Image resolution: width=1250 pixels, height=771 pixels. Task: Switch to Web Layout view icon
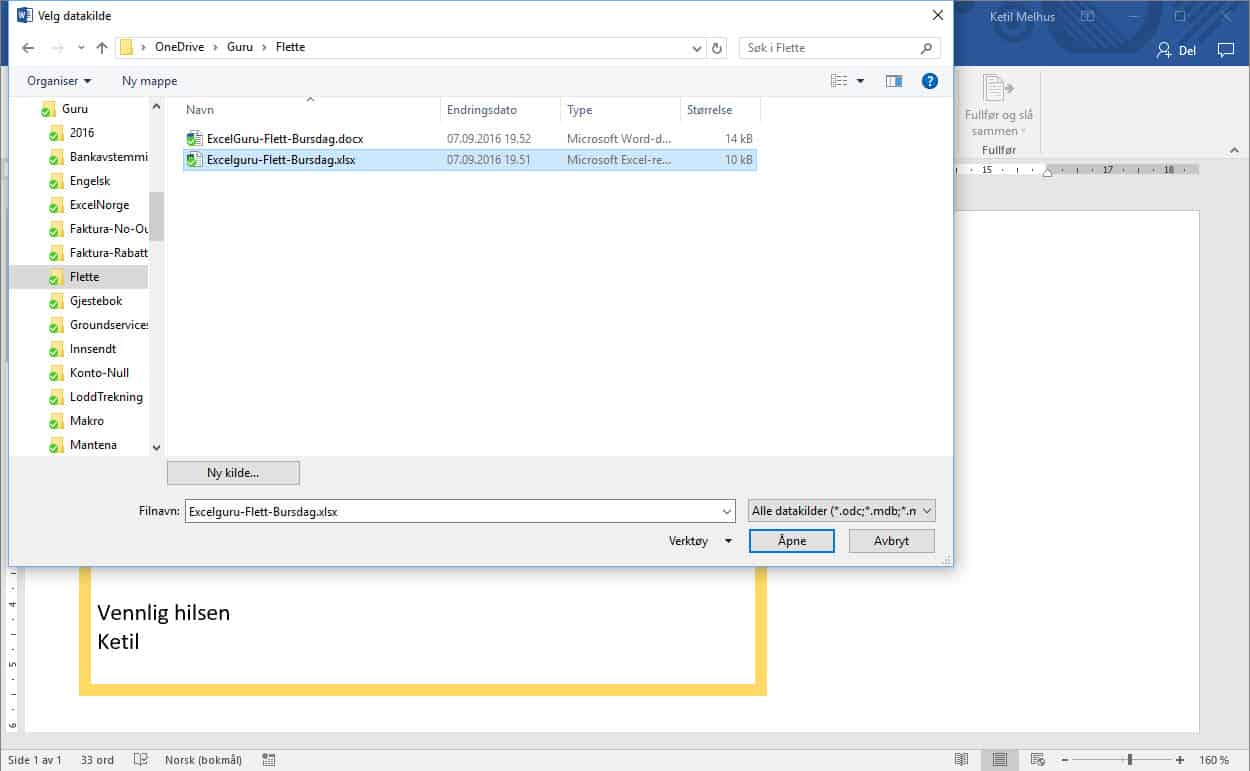(x=1037, y=760)
